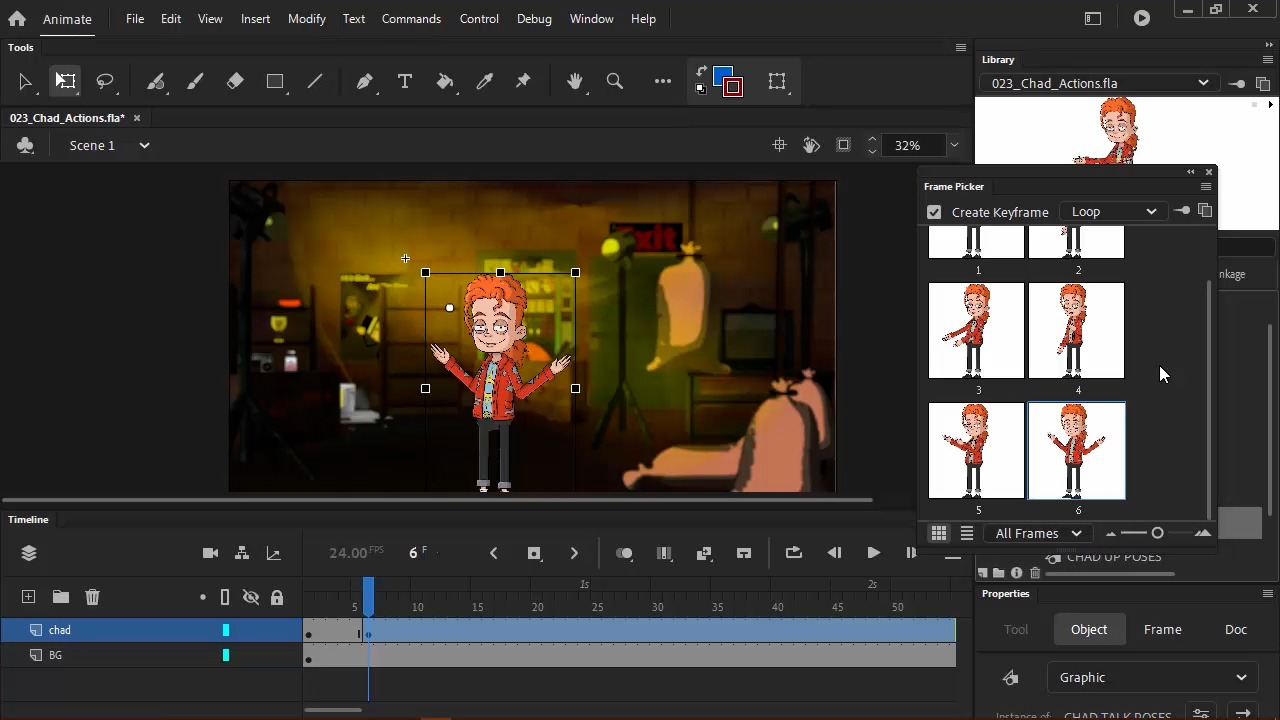
Task: Select the Text tool
Action: point(404,81)
